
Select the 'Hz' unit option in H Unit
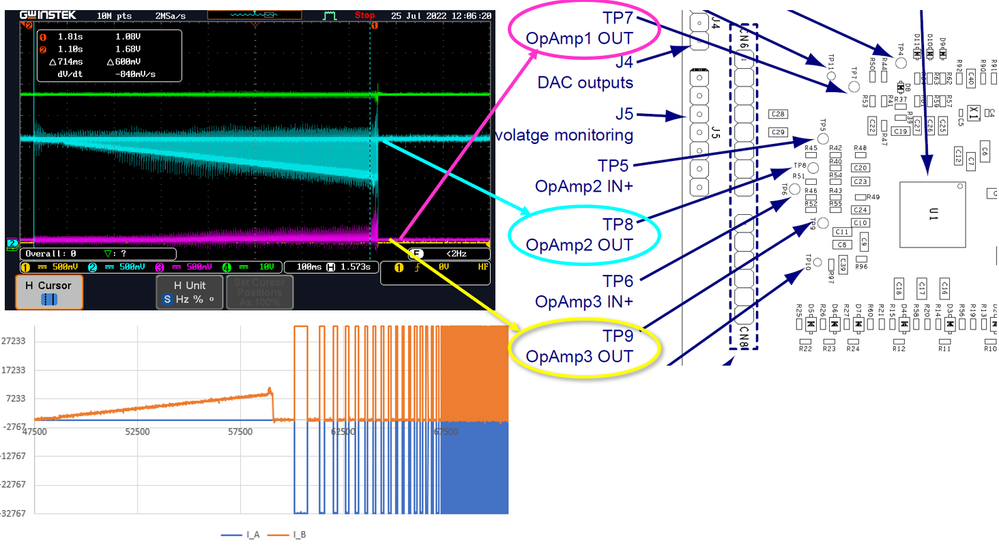tap(182, 299)
